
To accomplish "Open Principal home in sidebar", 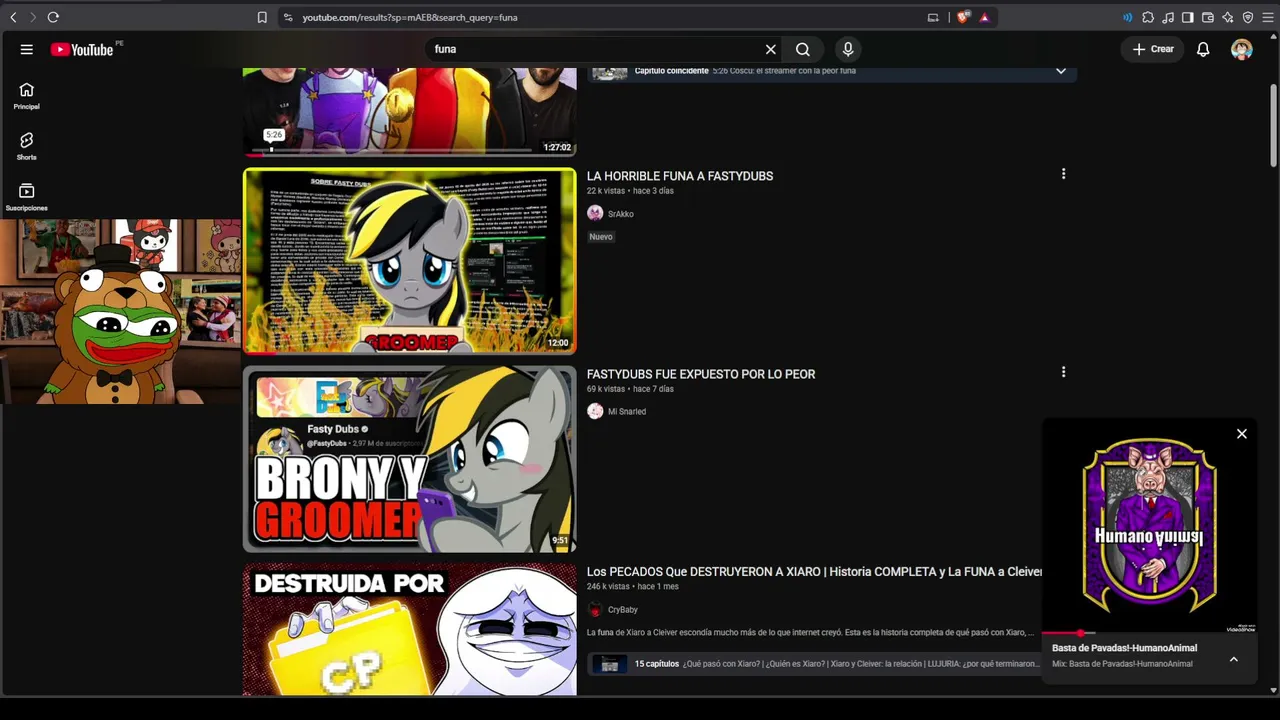I will click(27, 96).
